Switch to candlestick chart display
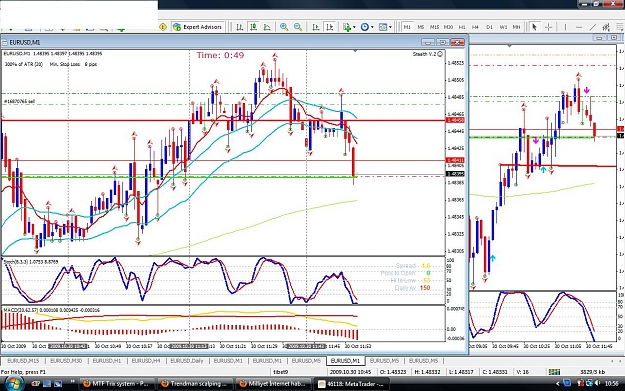Screen dimensions: 625x391 pyautogui.click(x=253, y=27)
